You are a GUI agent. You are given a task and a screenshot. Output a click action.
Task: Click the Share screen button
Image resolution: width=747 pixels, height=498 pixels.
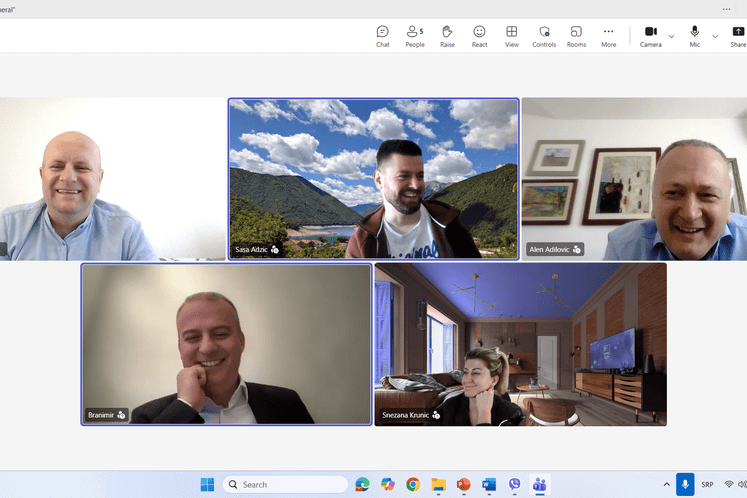[x=738, y=36]
